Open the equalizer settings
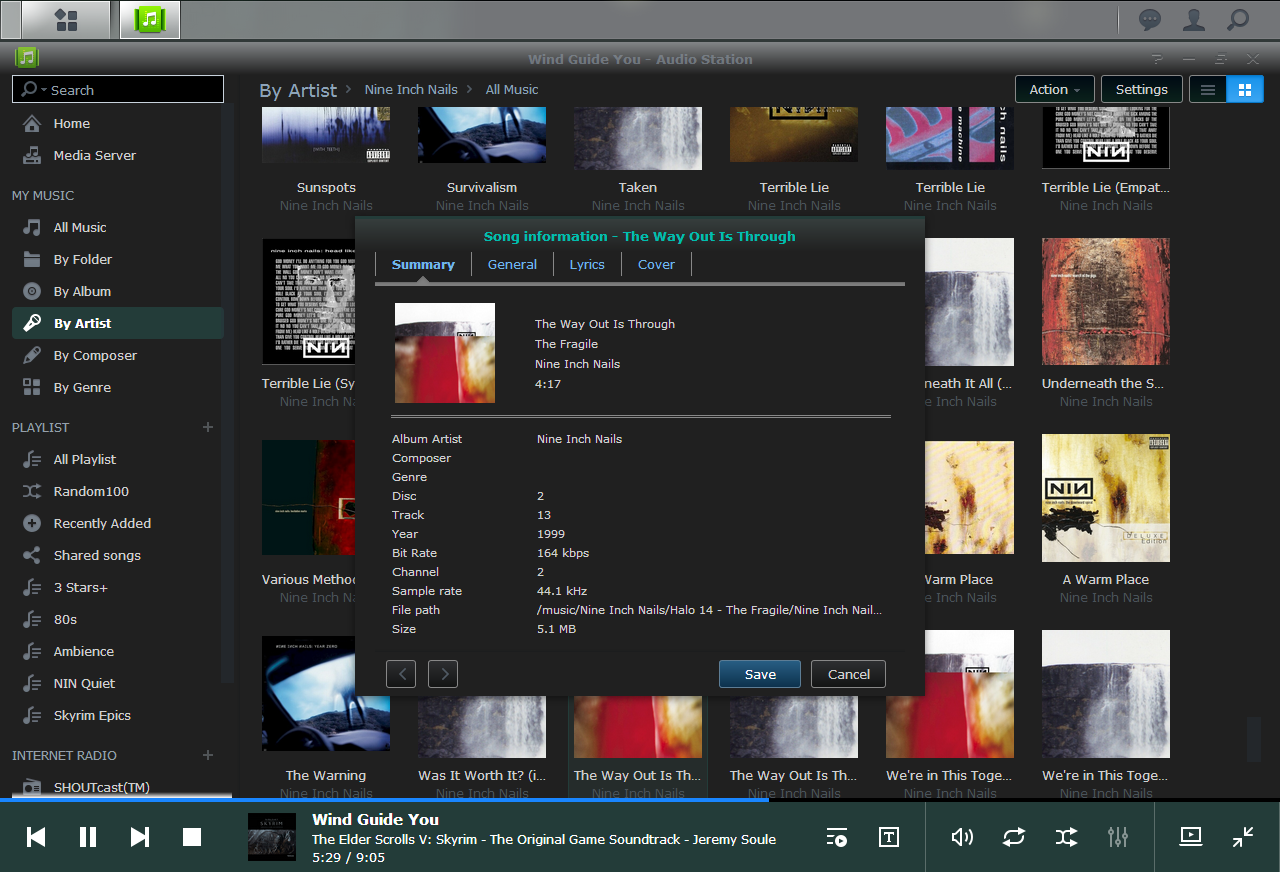 (1118, 837)
